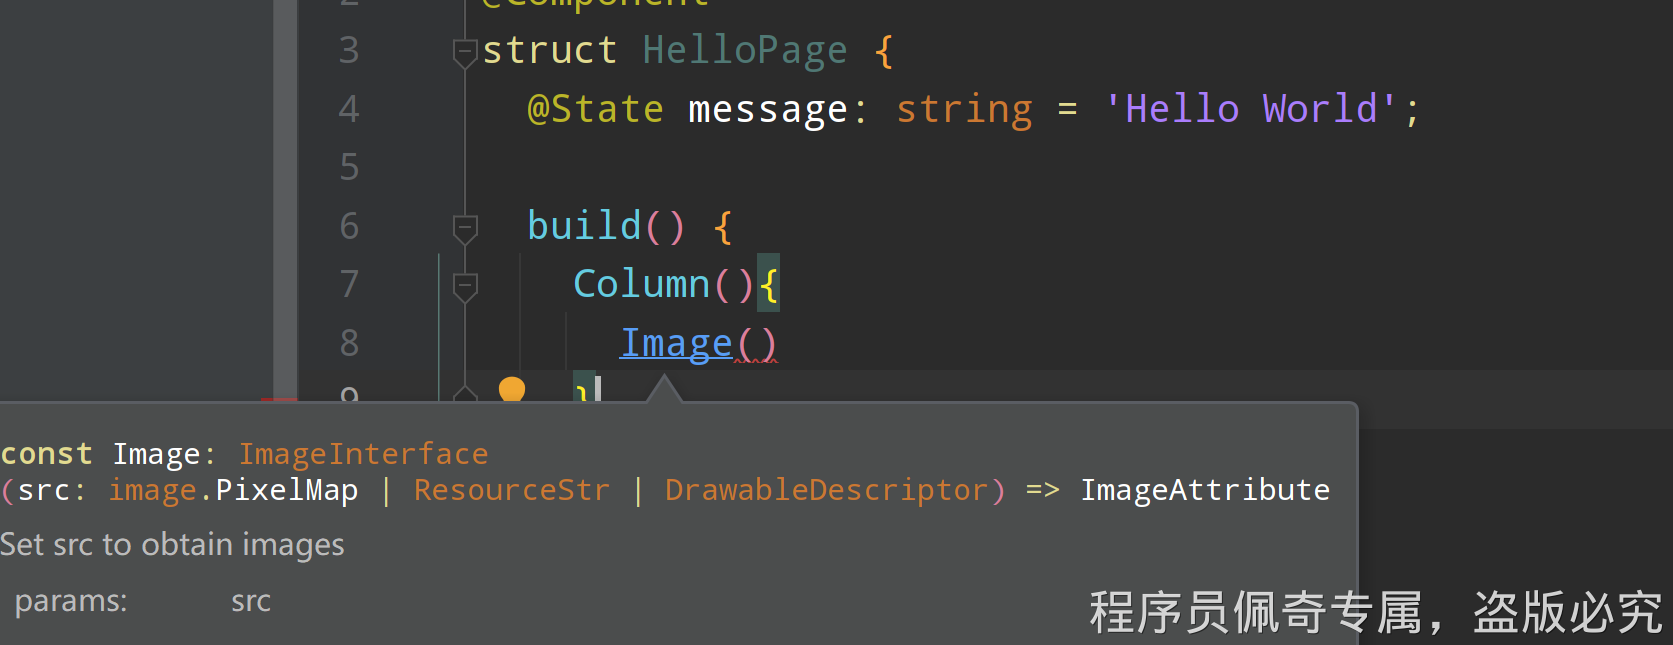Select gutter line number 8
1673x645 pixels.
point(349,343)
